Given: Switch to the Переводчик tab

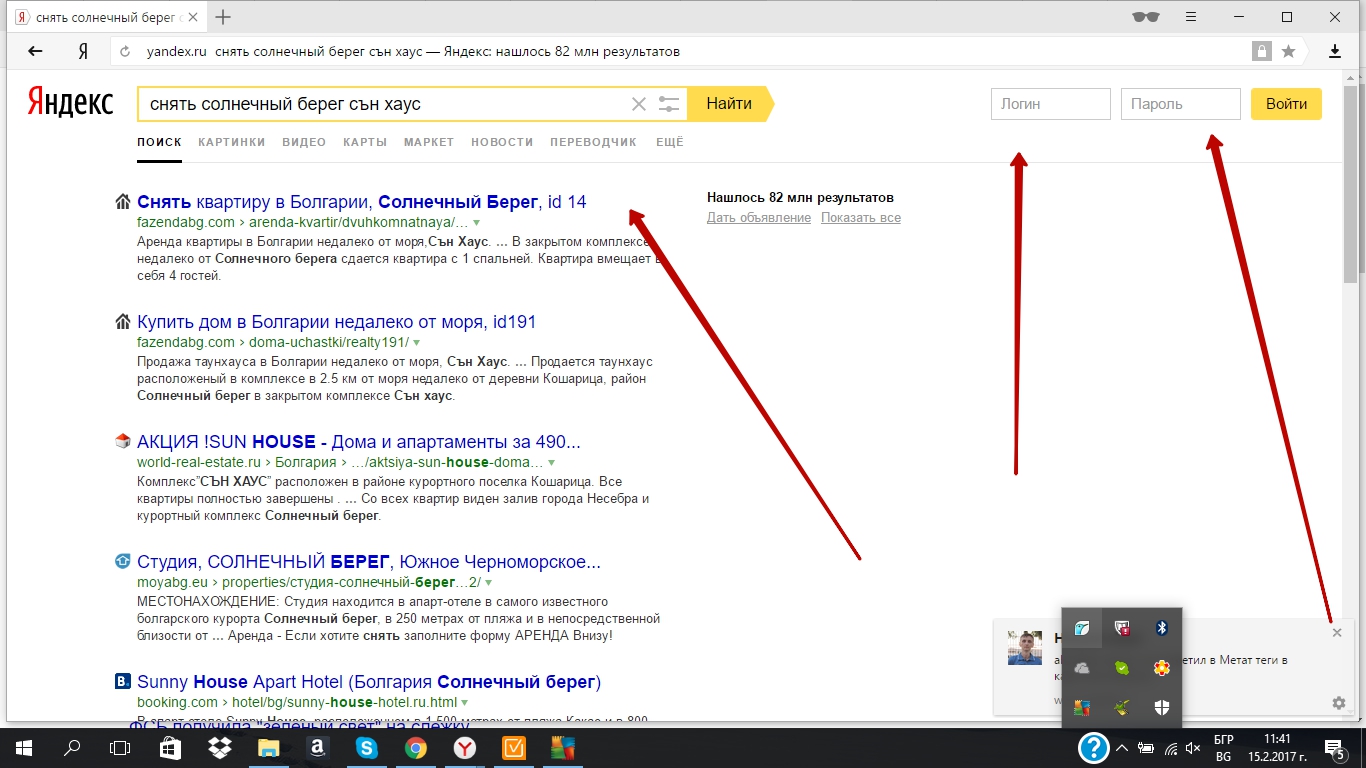Looking at the screenshot, I should (593, 142).
